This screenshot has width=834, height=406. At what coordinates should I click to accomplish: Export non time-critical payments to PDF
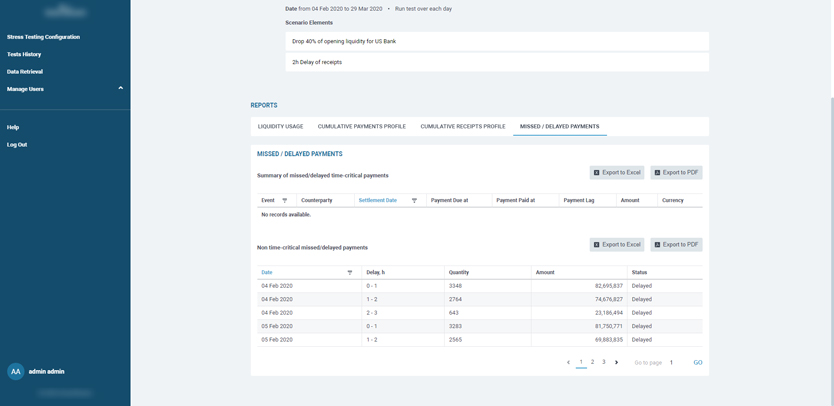[x=676, y=245]
